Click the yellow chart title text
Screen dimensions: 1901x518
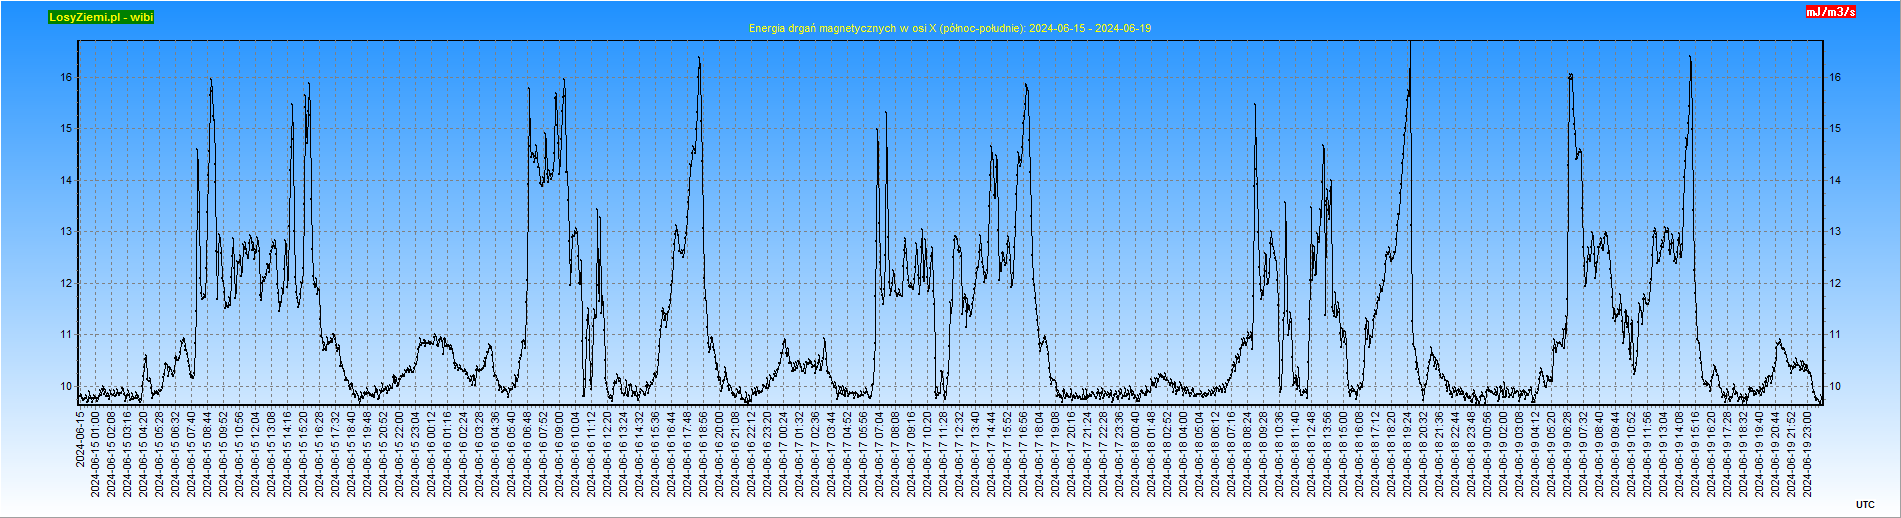[x=949, y=28]
